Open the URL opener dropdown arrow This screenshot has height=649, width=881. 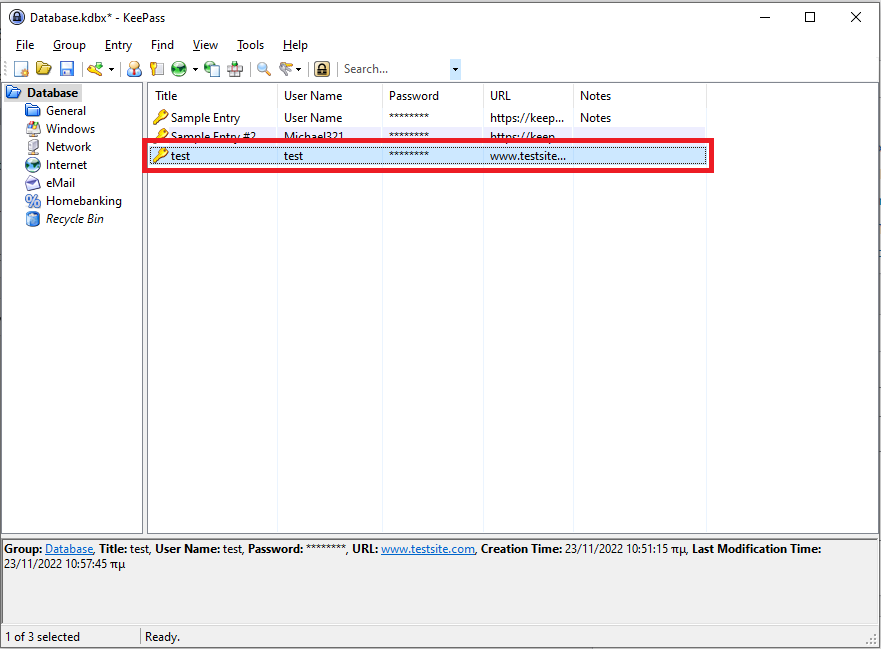click(195, 68)
